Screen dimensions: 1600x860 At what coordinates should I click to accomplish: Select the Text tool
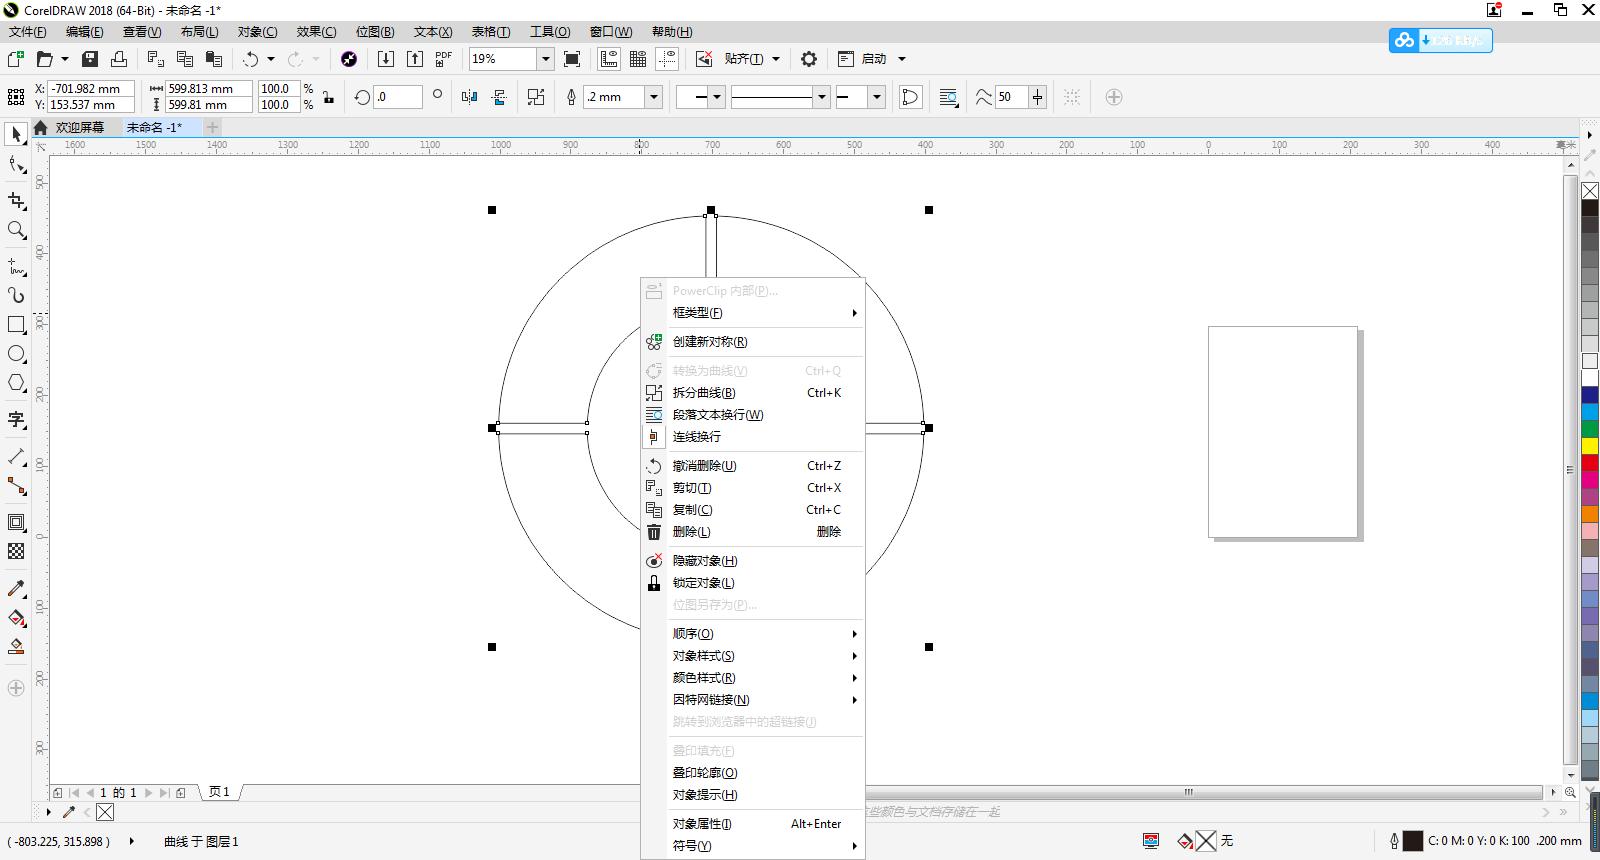(x=16, y=420)
